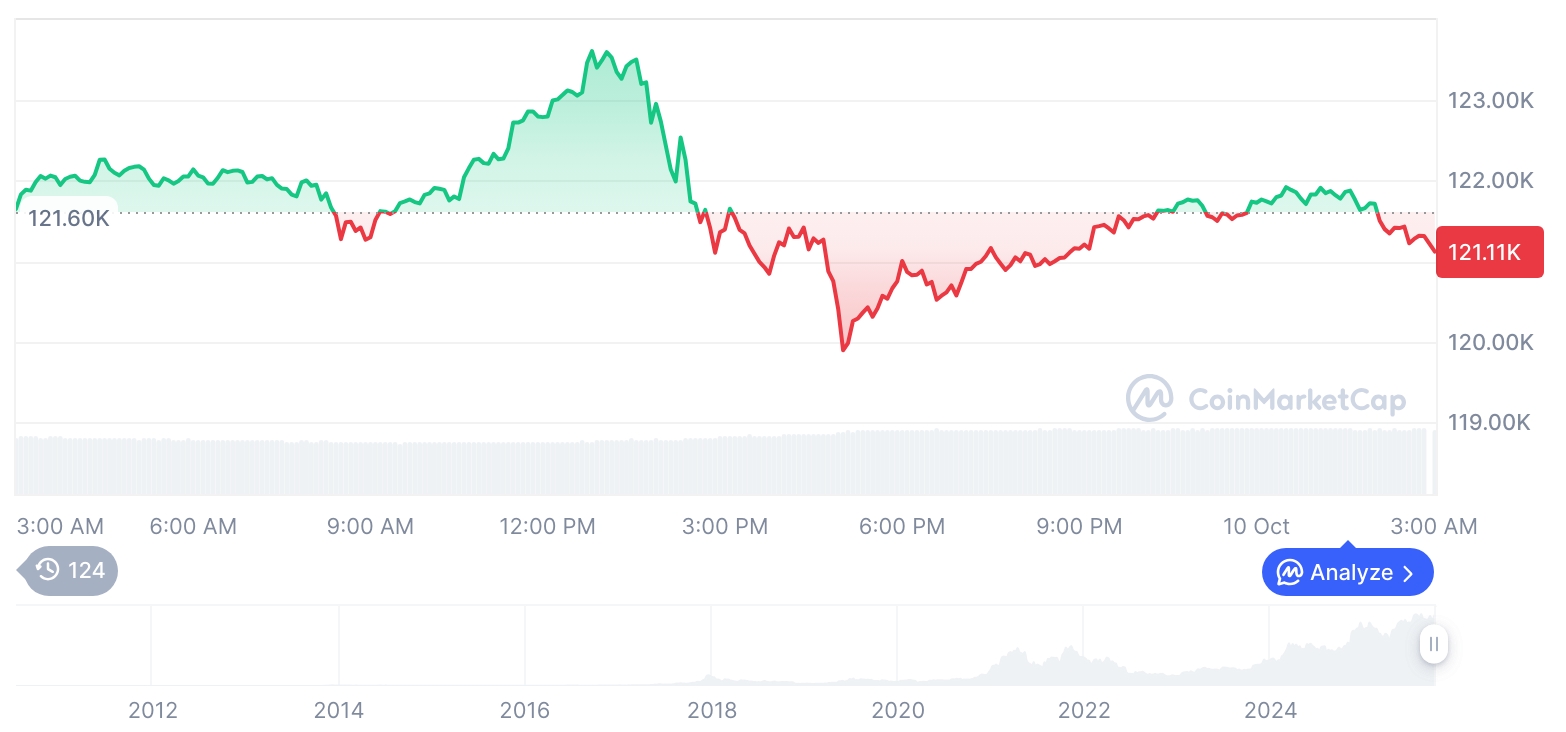
Task: Open the 124 history count badge
Action: pyautogui.click(x=70, y=570)
